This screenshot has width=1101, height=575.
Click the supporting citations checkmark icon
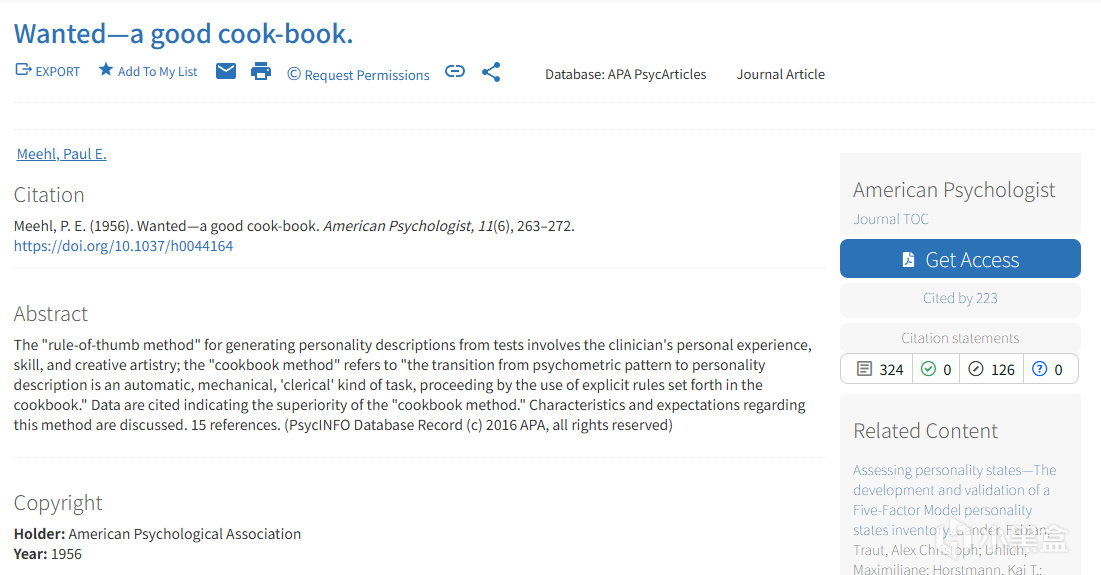pos(928,369)
